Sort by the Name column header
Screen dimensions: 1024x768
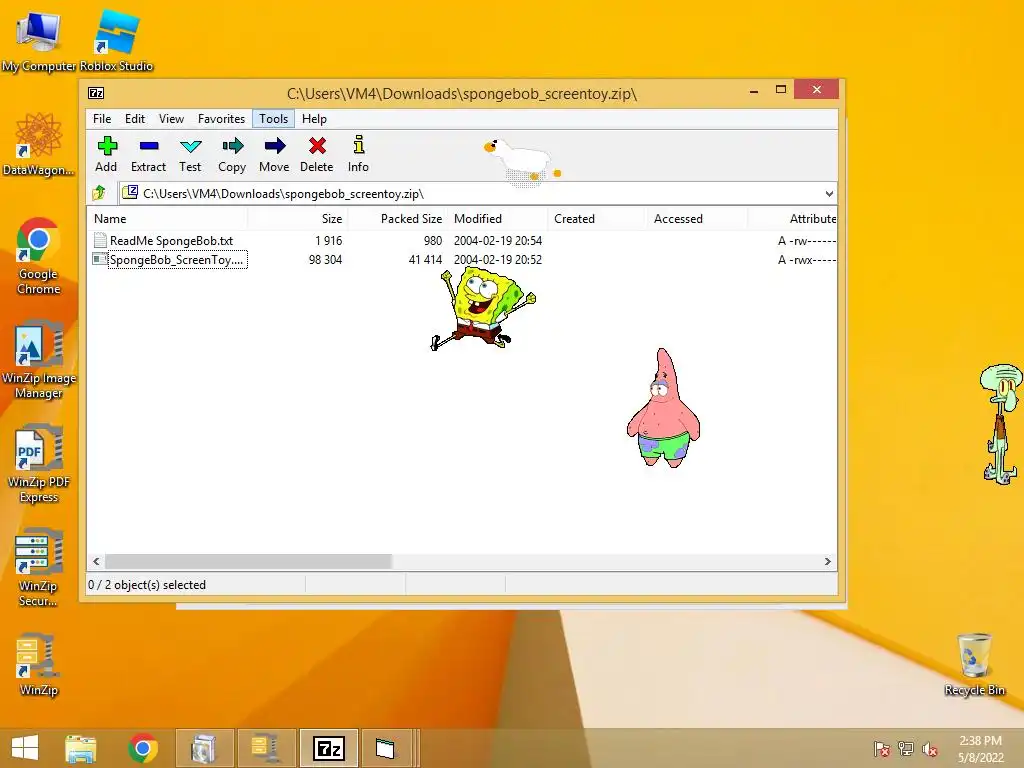(x=167, y=219)
